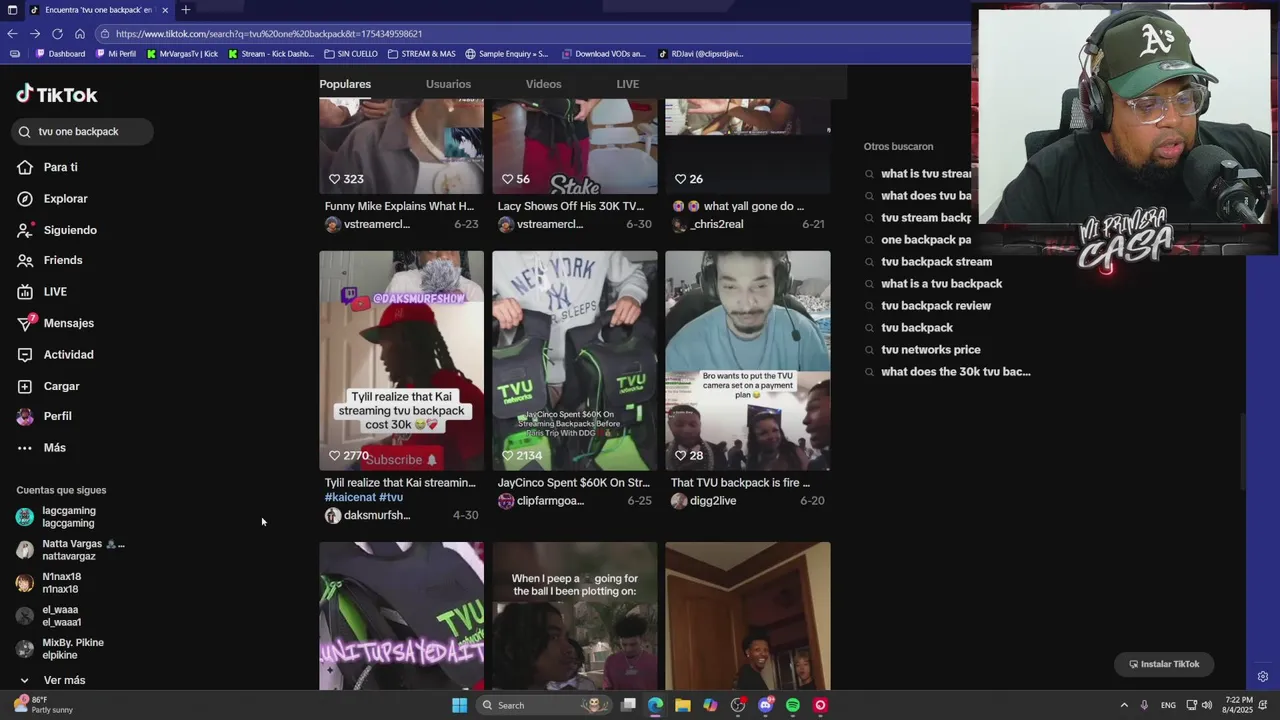Viewport: 1280px width, 720px height.
Task: Open the TikTok logo home link
Action: tap(57, 95)
